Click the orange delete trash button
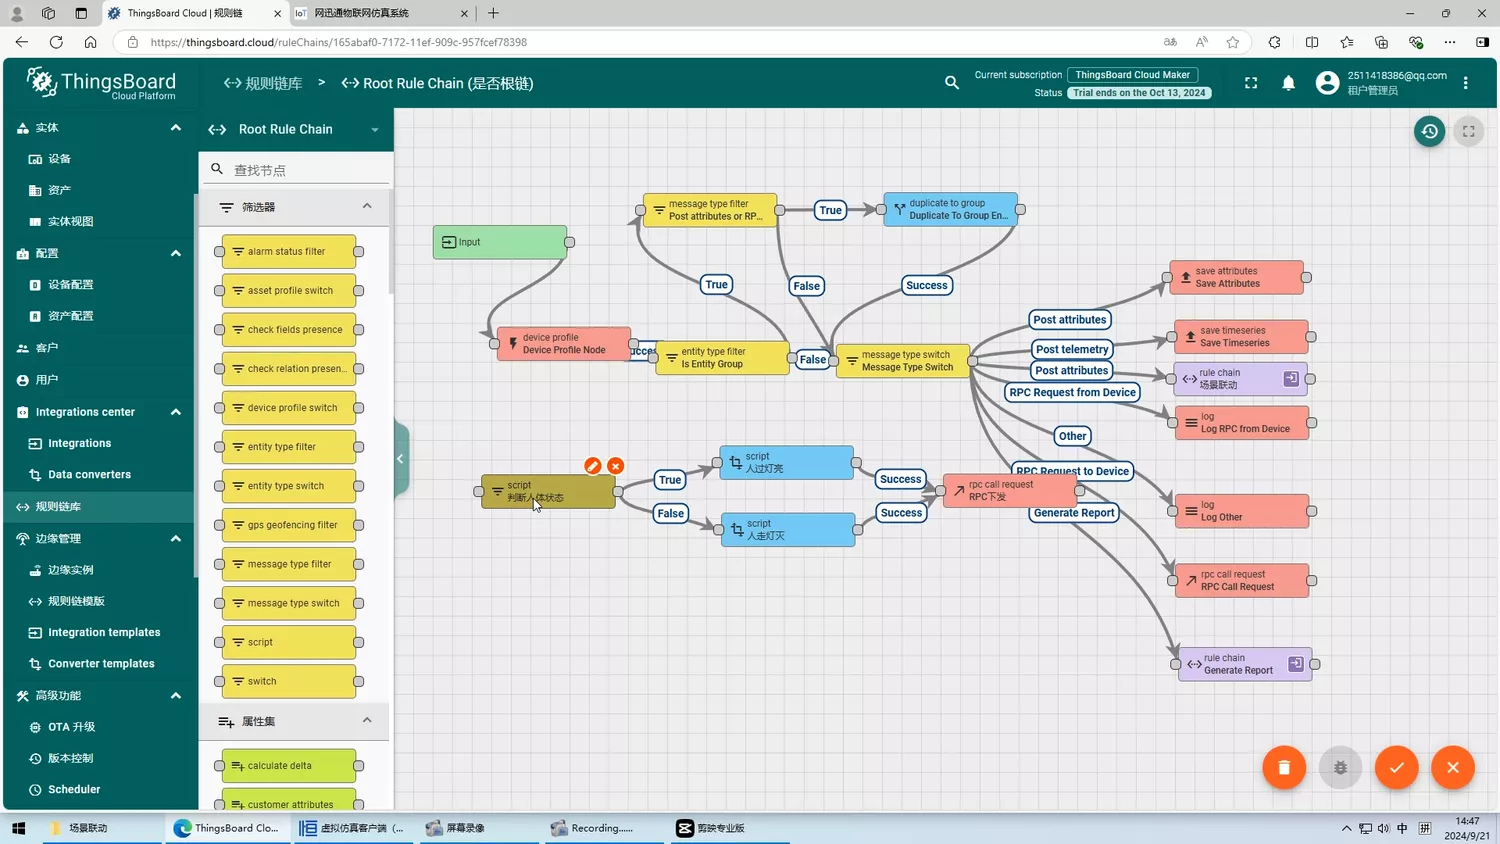Viewport: 1500px width, 844px height. coord(1284,767)
